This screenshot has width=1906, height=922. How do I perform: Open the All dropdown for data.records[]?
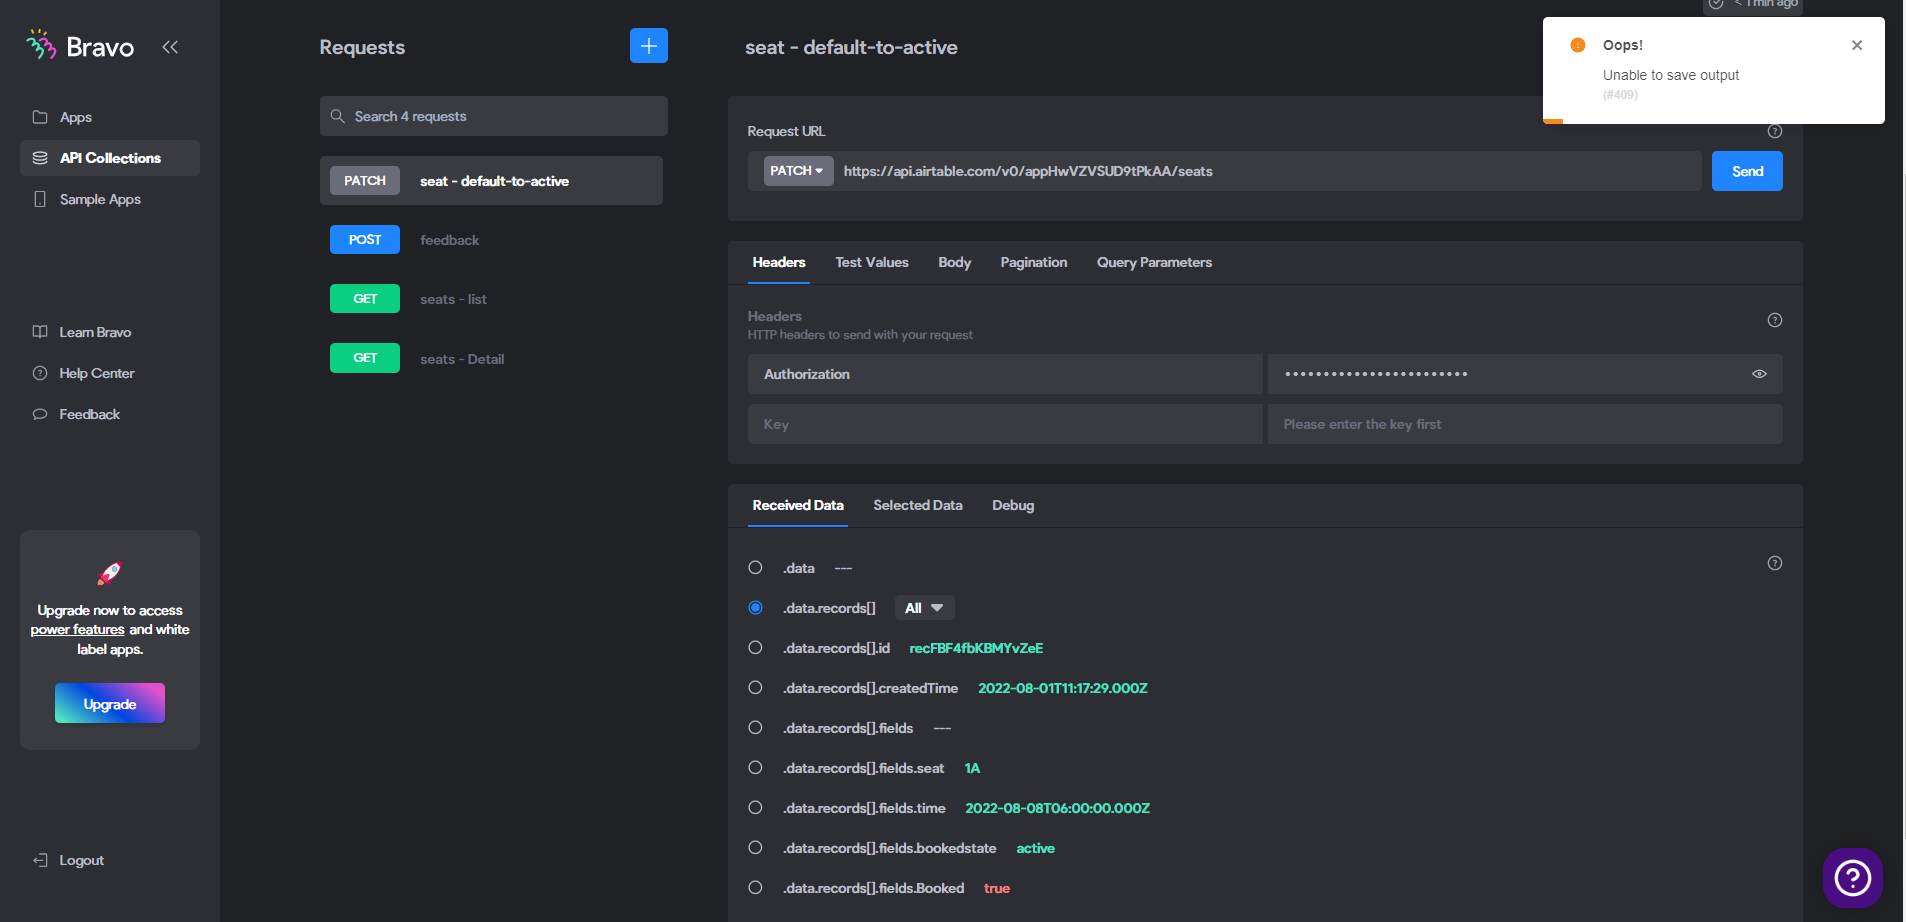click(924, 608)
